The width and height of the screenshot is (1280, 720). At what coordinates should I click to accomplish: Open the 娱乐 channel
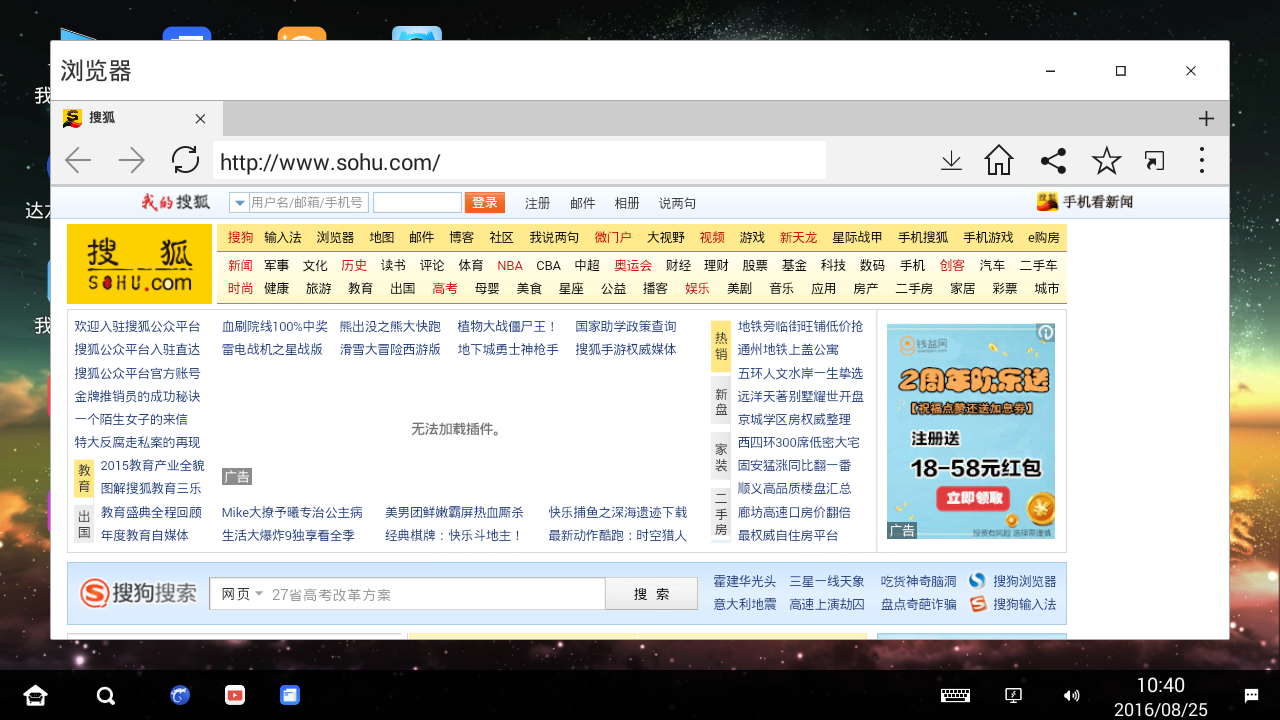(697, 288)
